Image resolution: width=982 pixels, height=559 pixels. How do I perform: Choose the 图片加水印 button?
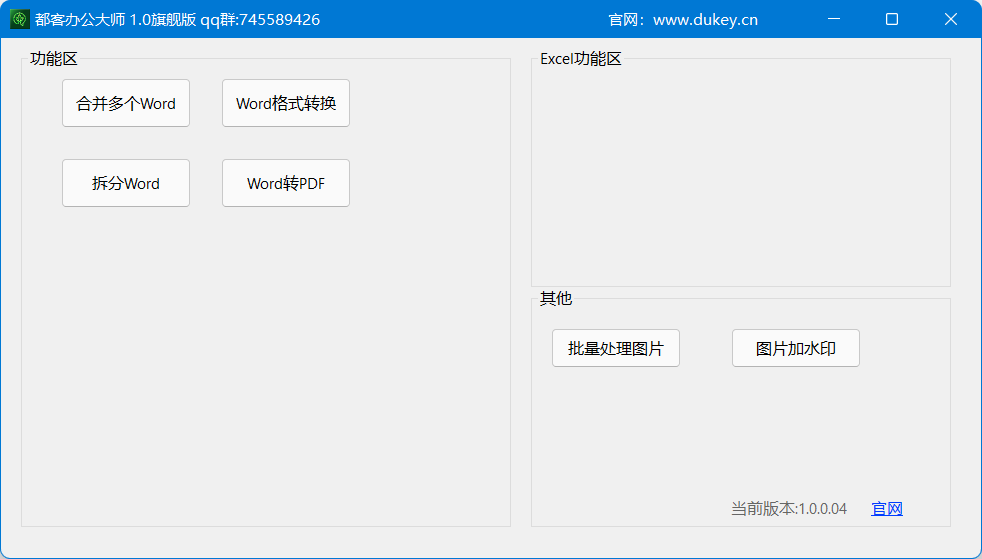coord(795,348)
